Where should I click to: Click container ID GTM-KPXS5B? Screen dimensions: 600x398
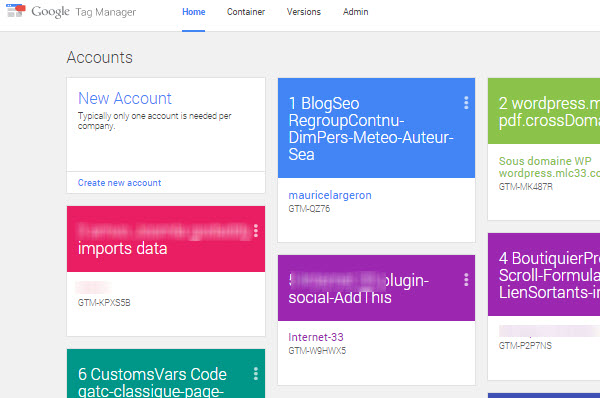point(104,303)
